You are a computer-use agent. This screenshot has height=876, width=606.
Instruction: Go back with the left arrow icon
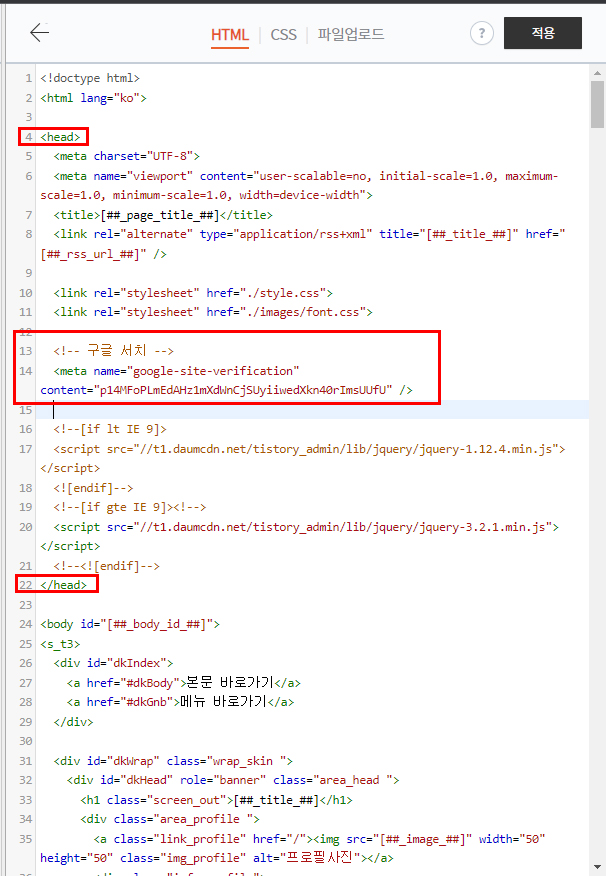point(40,32)
